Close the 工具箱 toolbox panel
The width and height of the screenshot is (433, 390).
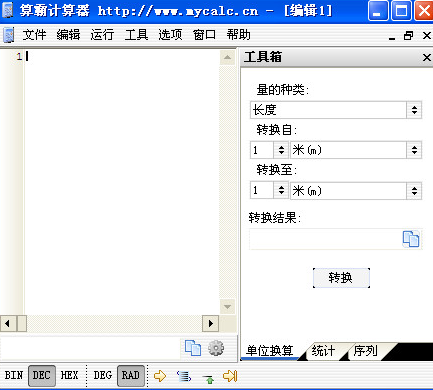(426, 57)
